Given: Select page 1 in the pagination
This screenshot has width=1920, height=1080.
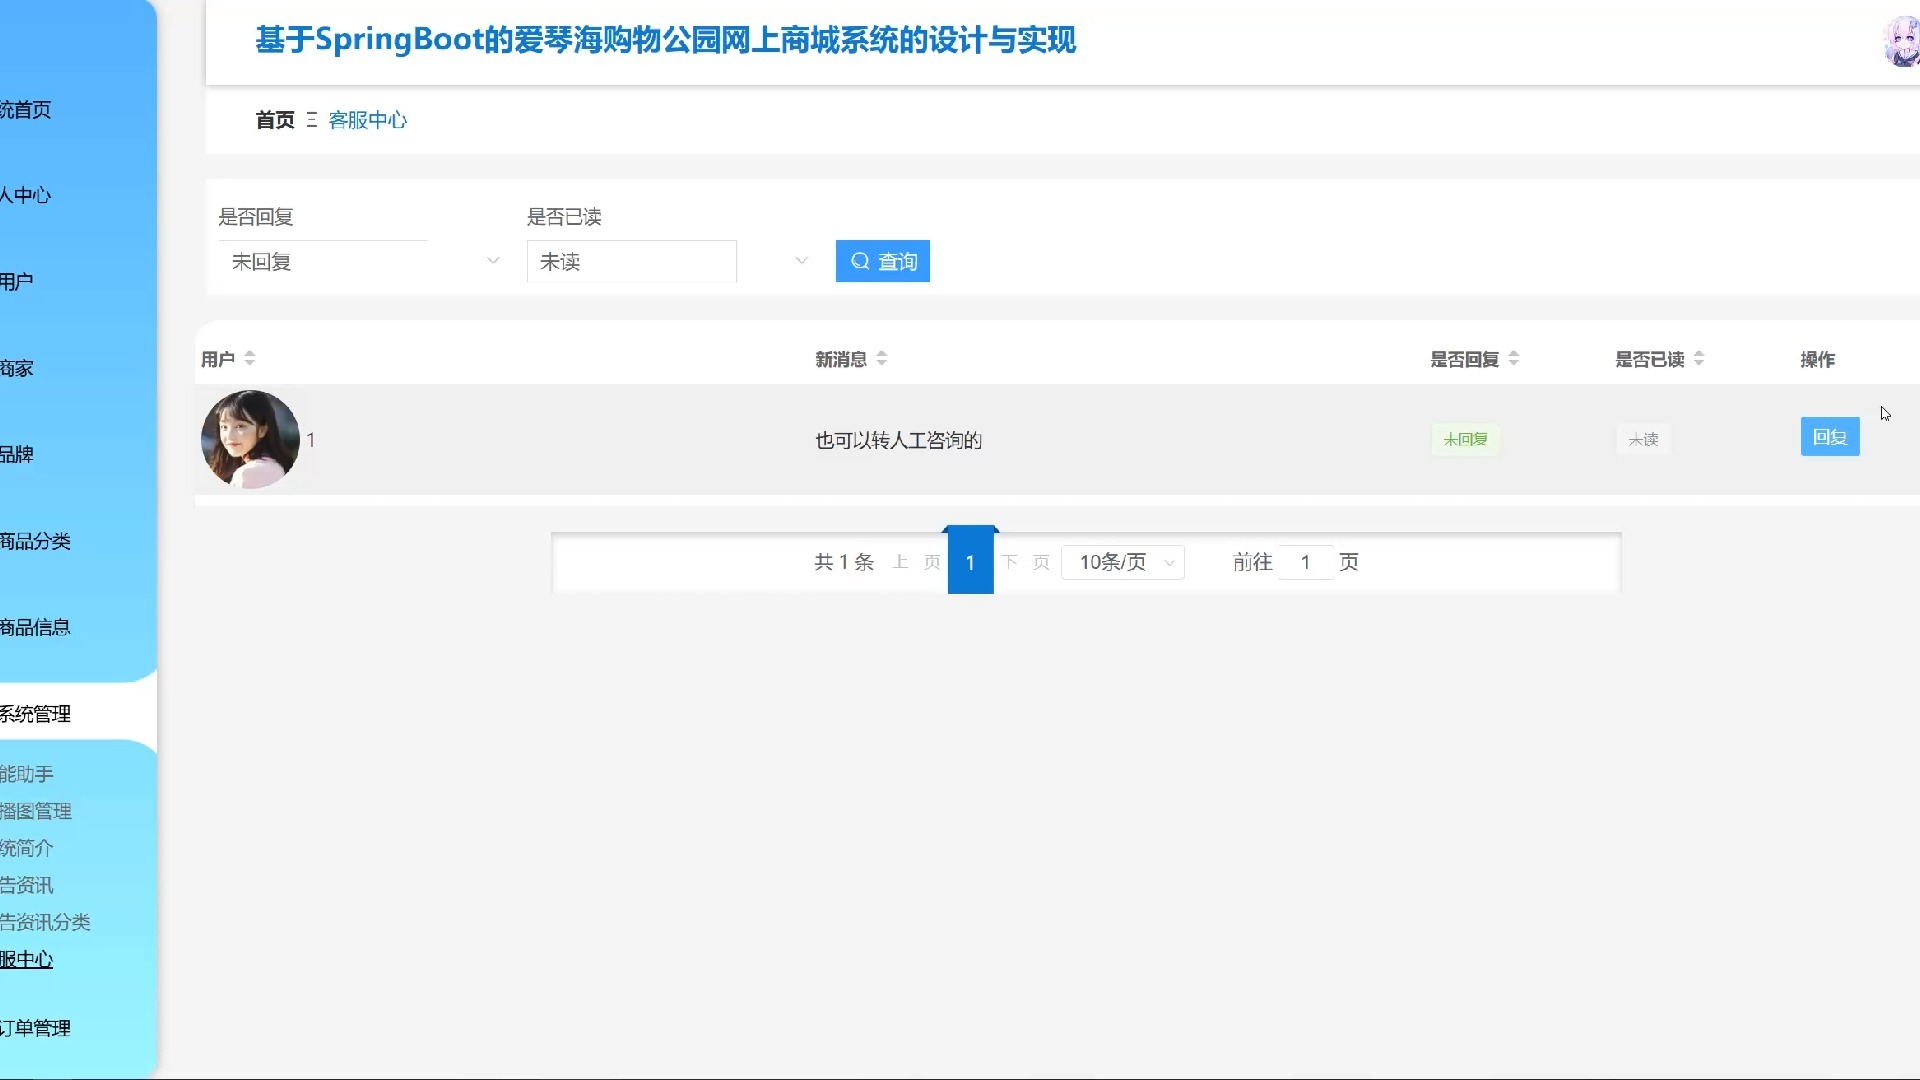Looking at the screenshot, I should click(970, 562).
